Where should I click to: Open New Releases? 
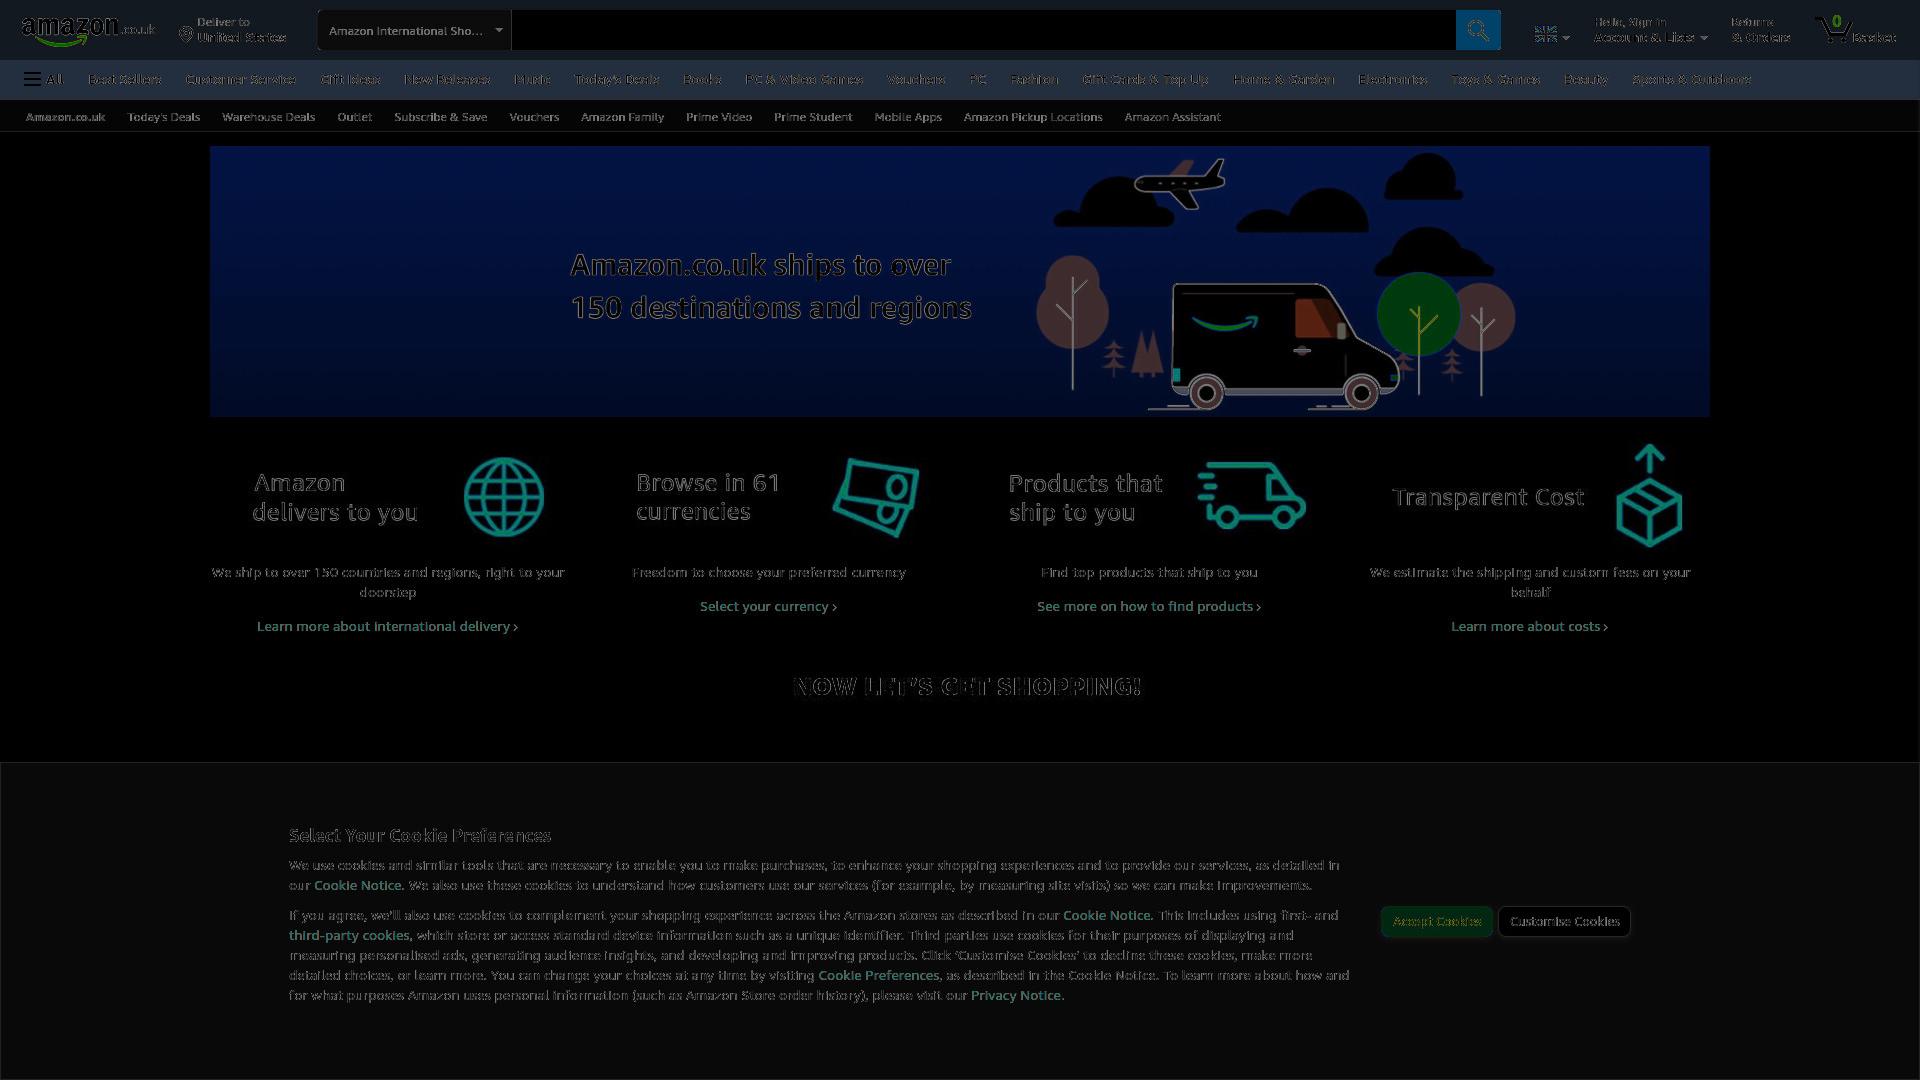pos(447,79)
